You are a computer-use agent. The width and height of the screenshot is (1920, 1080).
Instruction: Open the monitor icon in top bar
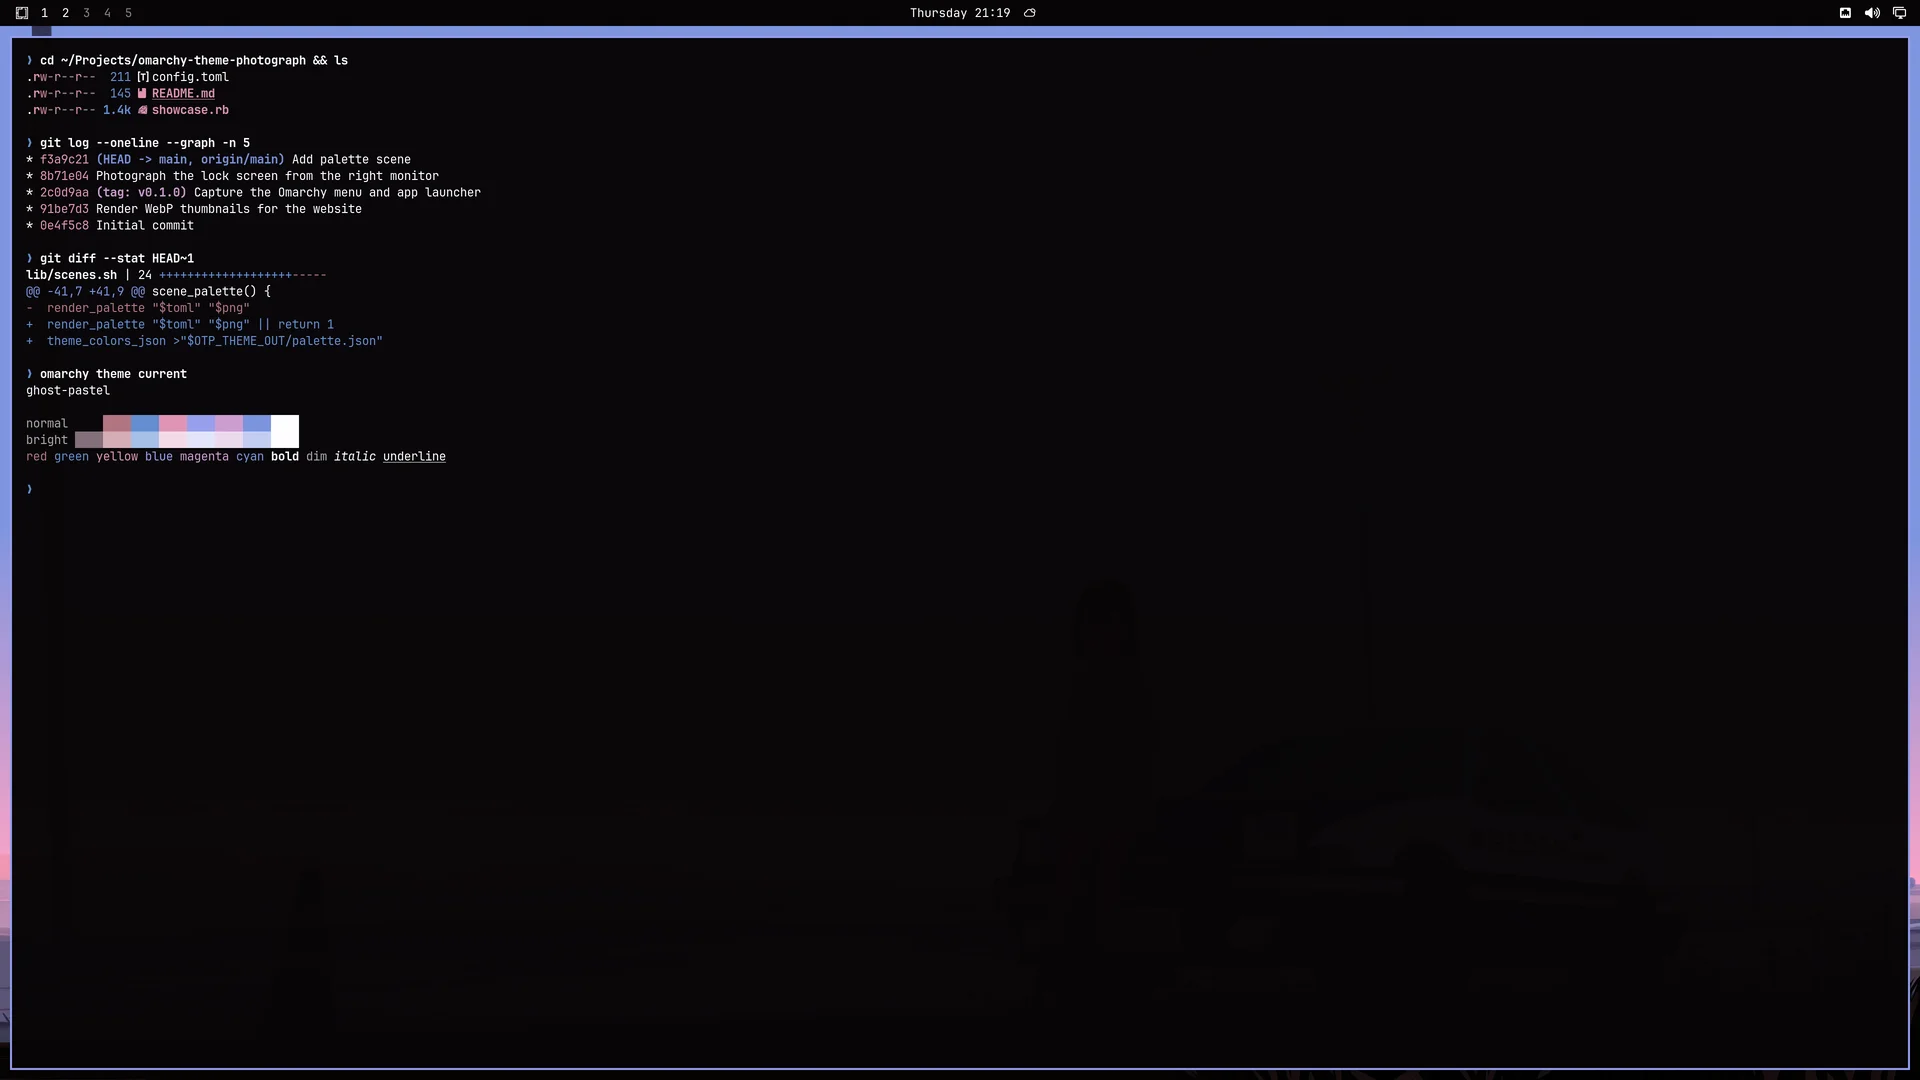click(x=1899, y=13)
